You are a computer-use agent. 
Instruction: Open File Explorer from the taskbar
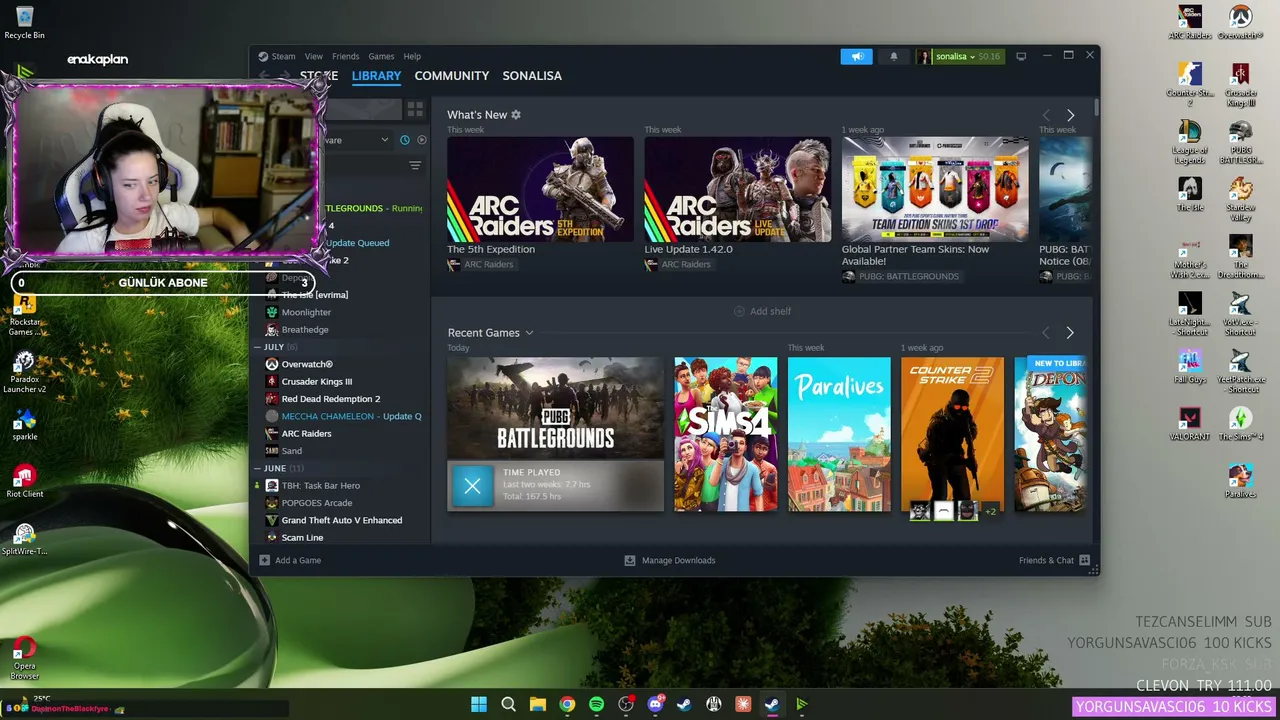(x=538, y=704)
